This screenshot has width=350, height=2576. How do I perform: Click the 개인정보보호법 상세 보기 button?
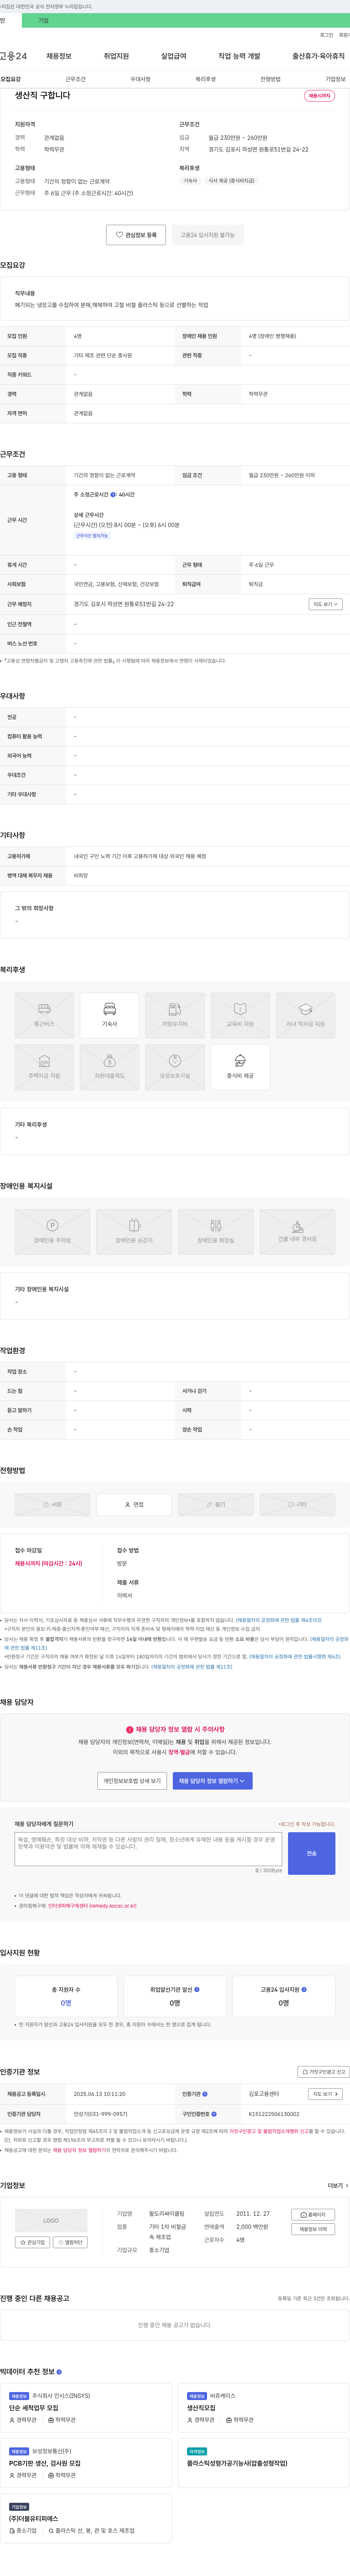[x=132, y=1781]
